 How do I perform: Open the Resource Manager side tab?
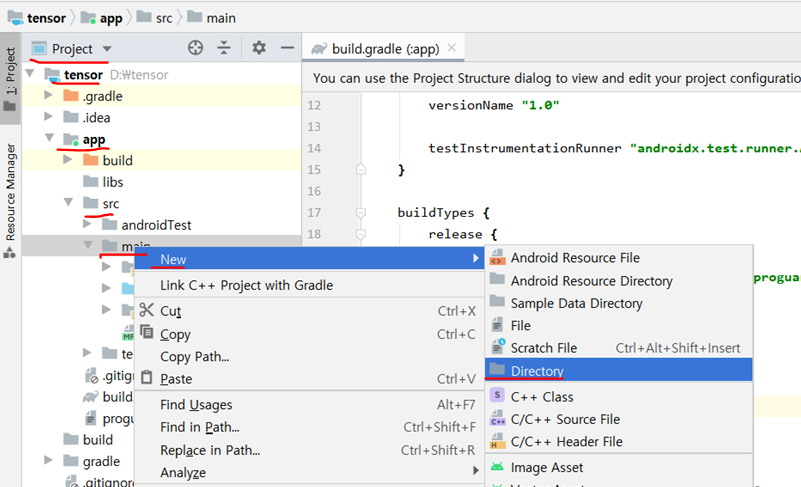pos(10,200)
